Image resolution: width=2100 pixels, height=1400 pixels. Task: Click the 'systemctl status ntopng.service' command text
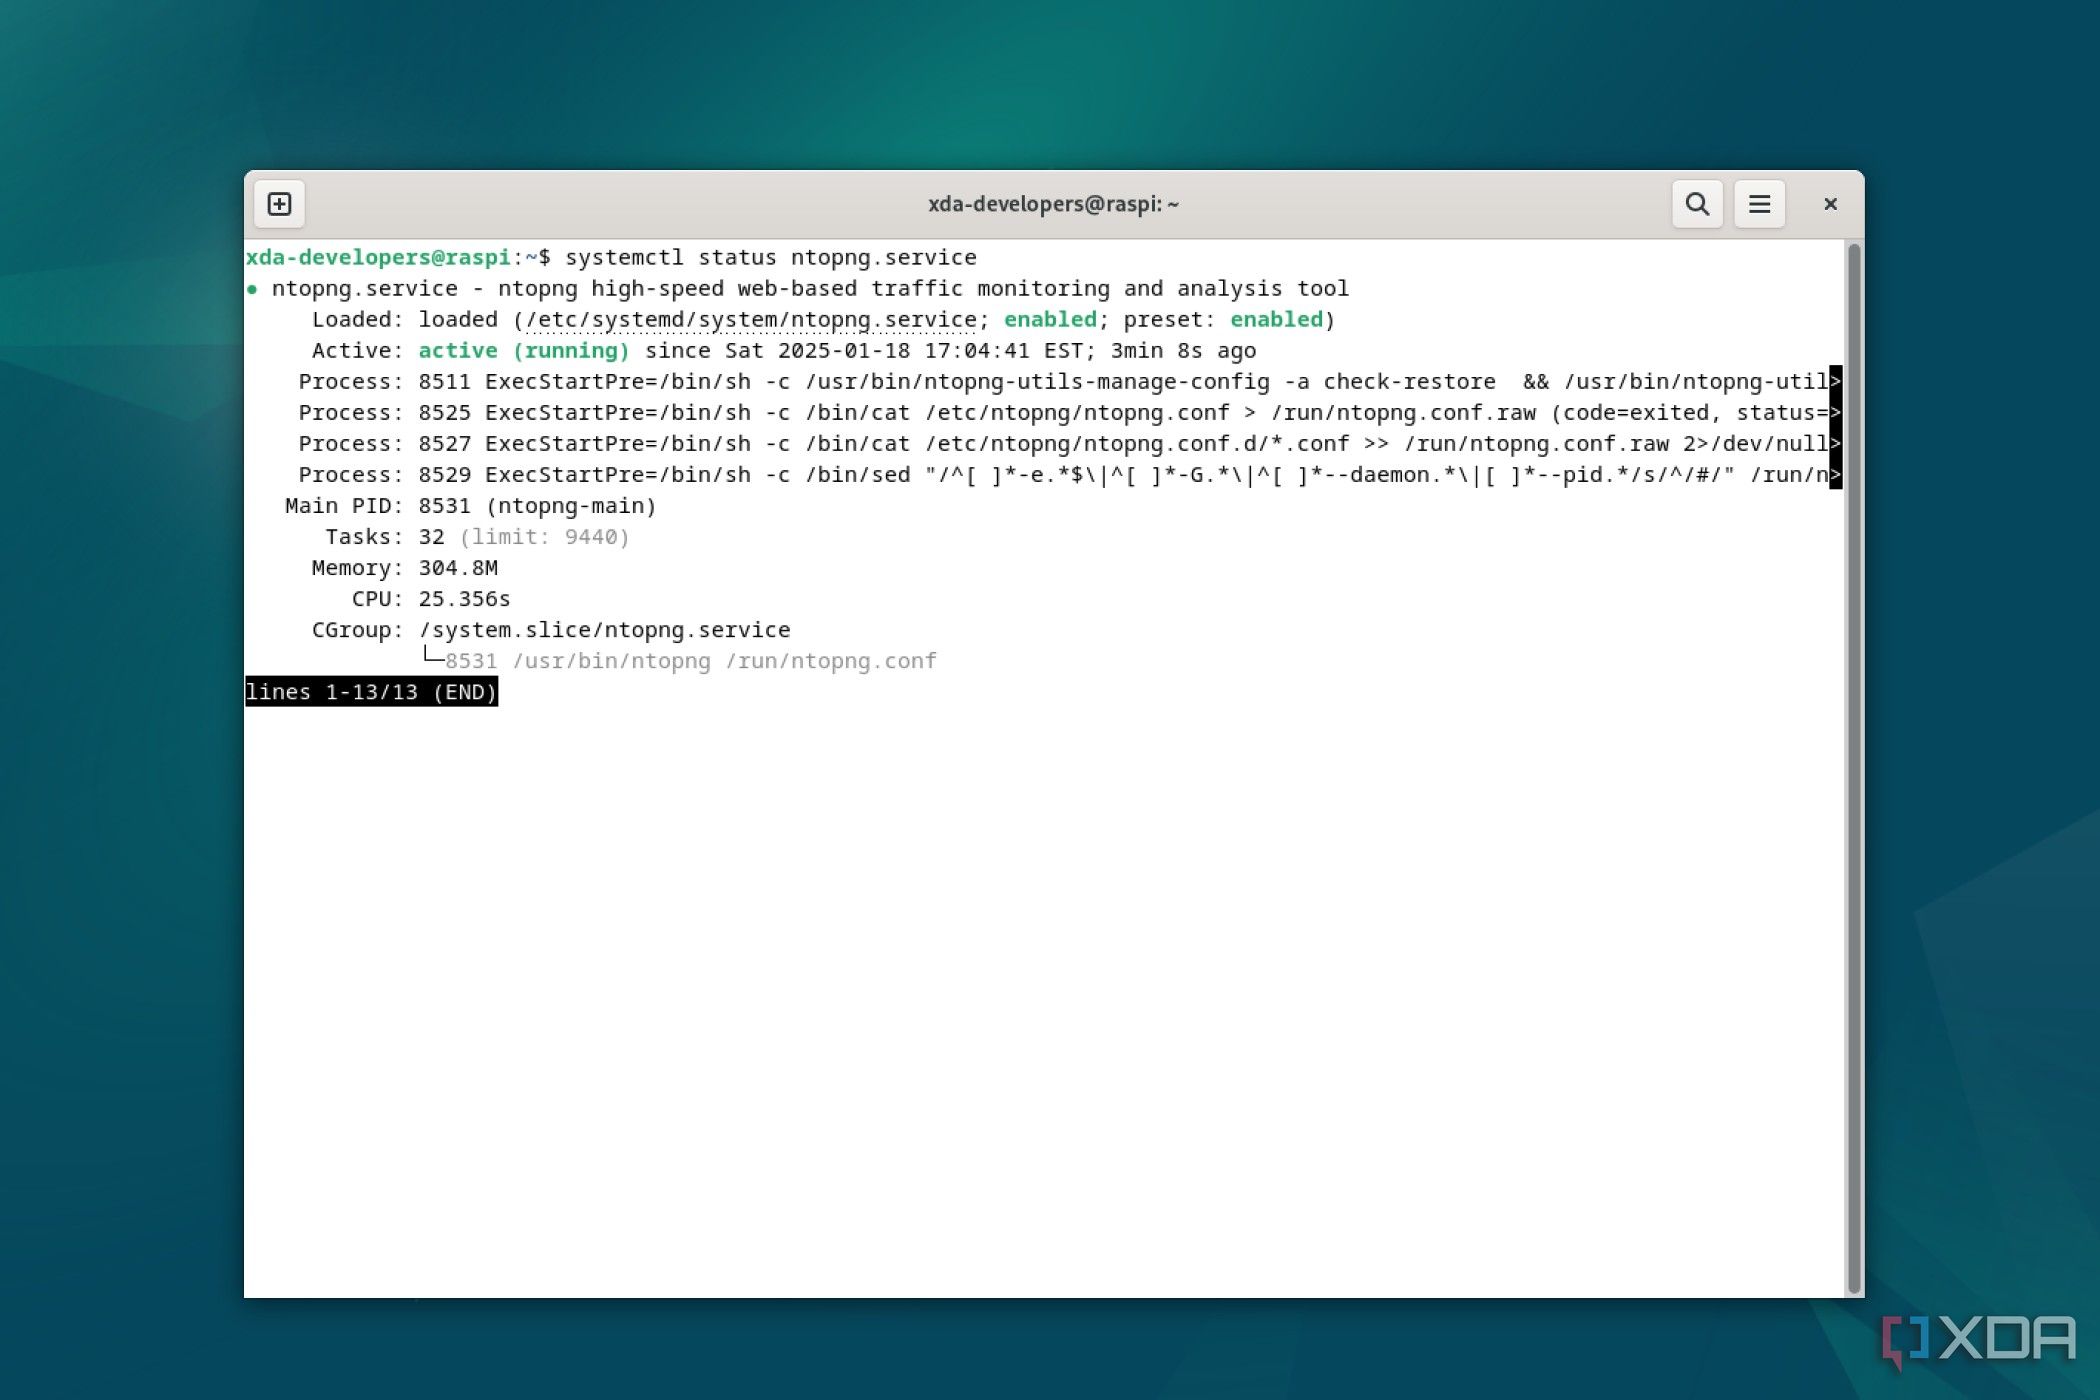pyautogui.click(x=770, y=257)
